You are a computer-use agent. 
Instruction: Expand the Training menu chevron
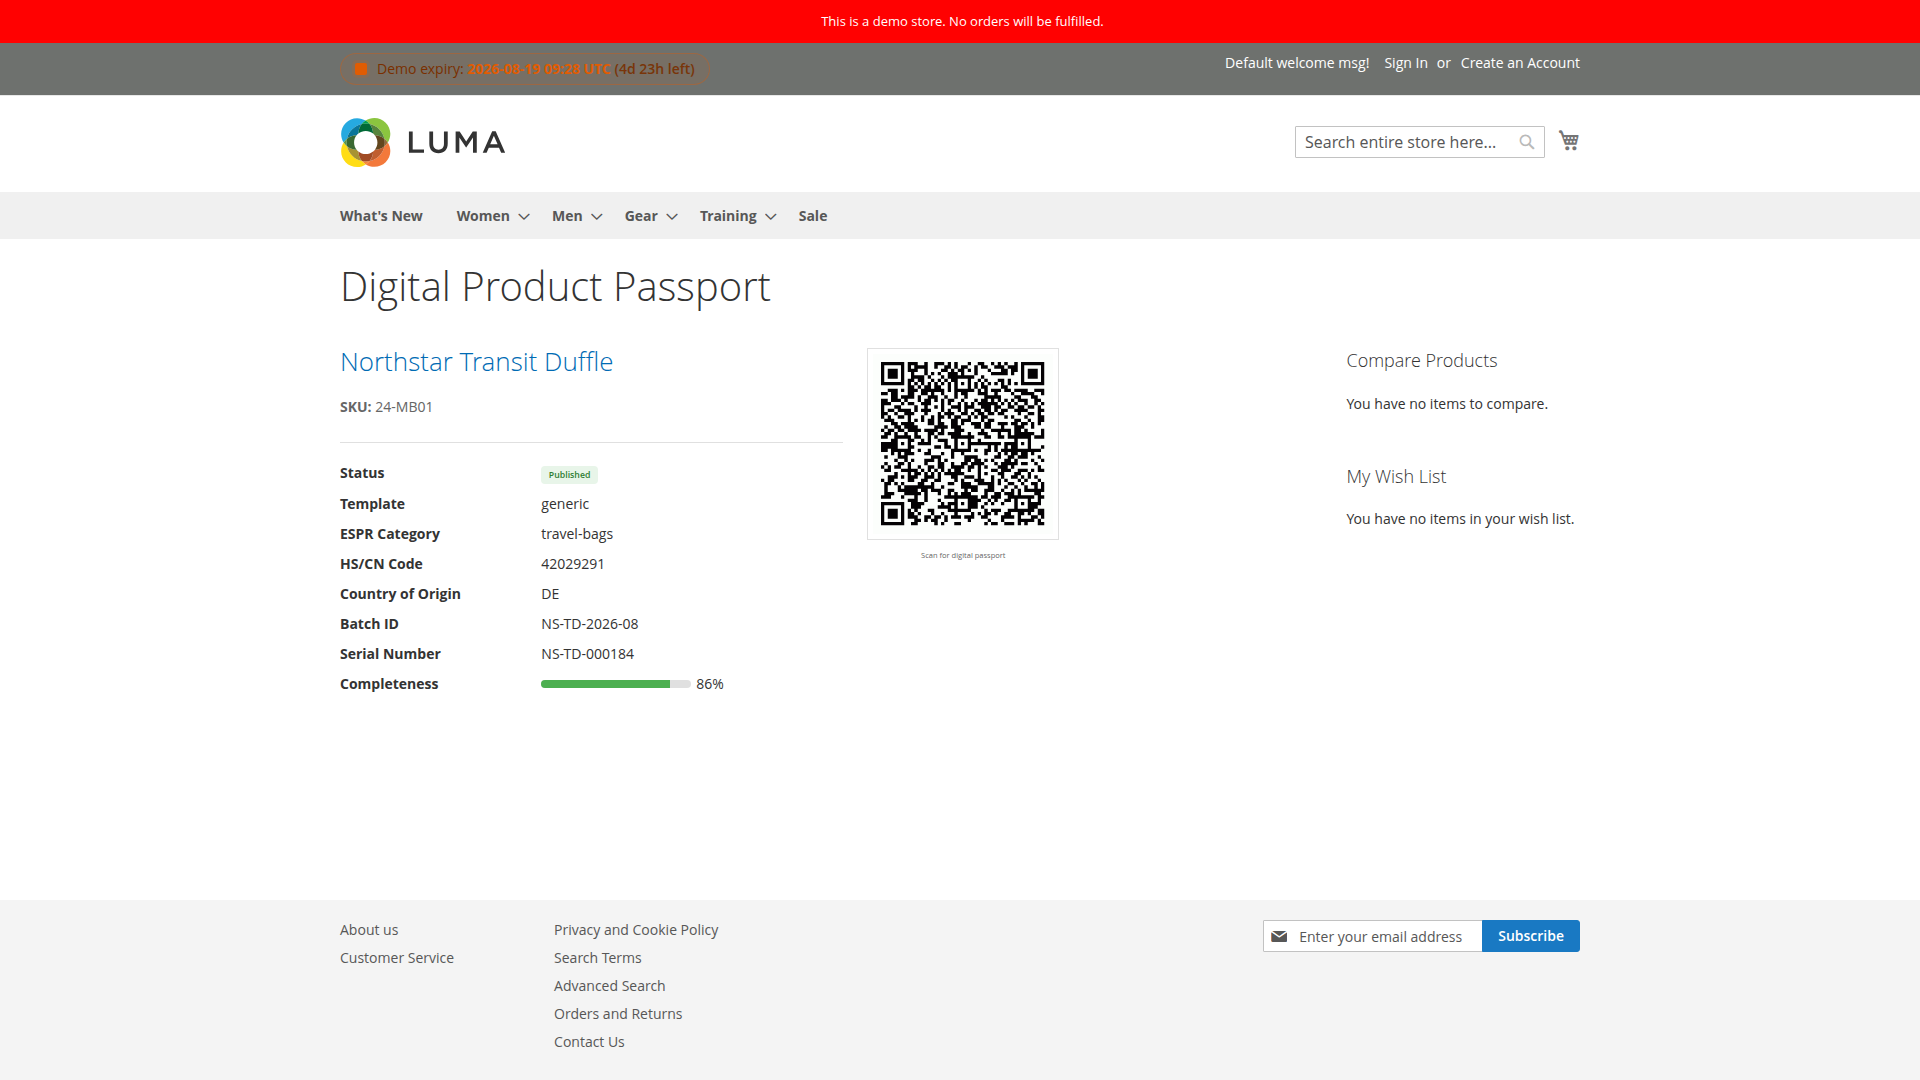[771, 216]
